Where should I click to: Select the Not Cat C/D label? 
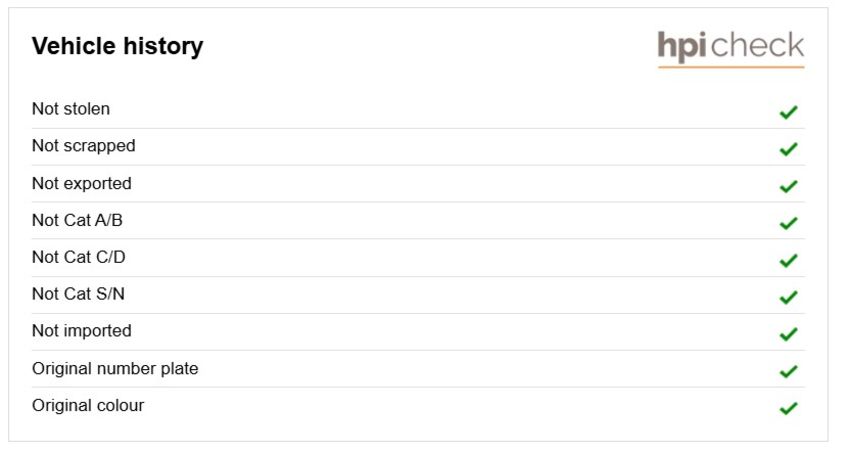[79, 257]
